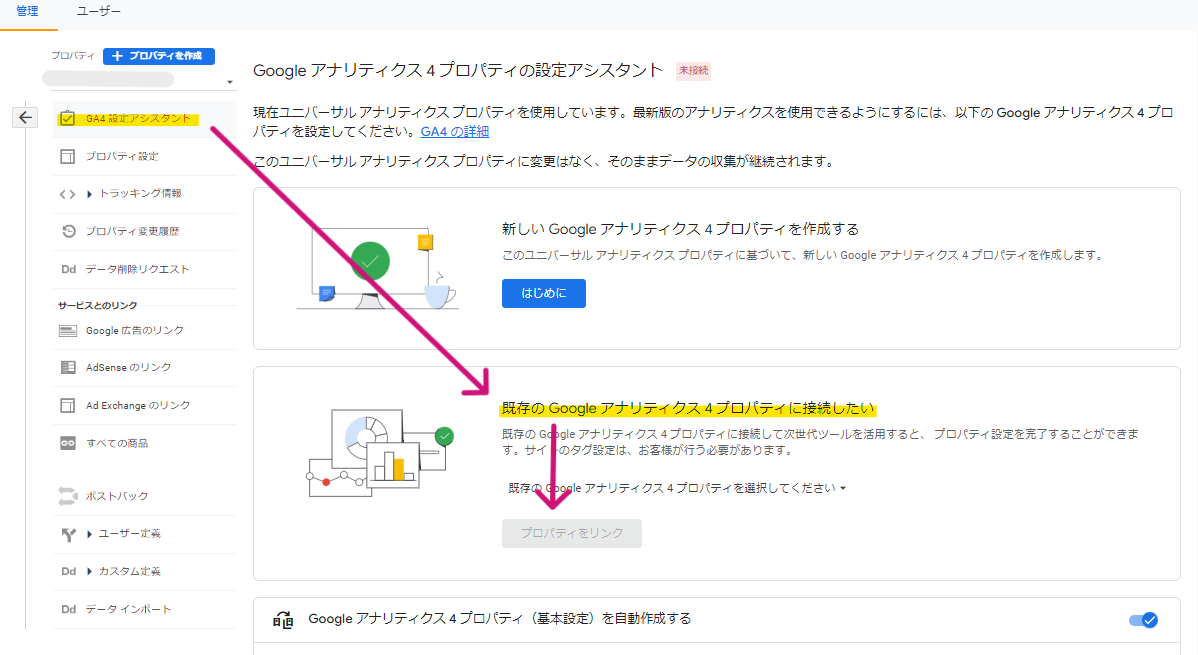Click the ポストバック arrows icon
This screenshot has height=655, width=1198.
[68, 496]
